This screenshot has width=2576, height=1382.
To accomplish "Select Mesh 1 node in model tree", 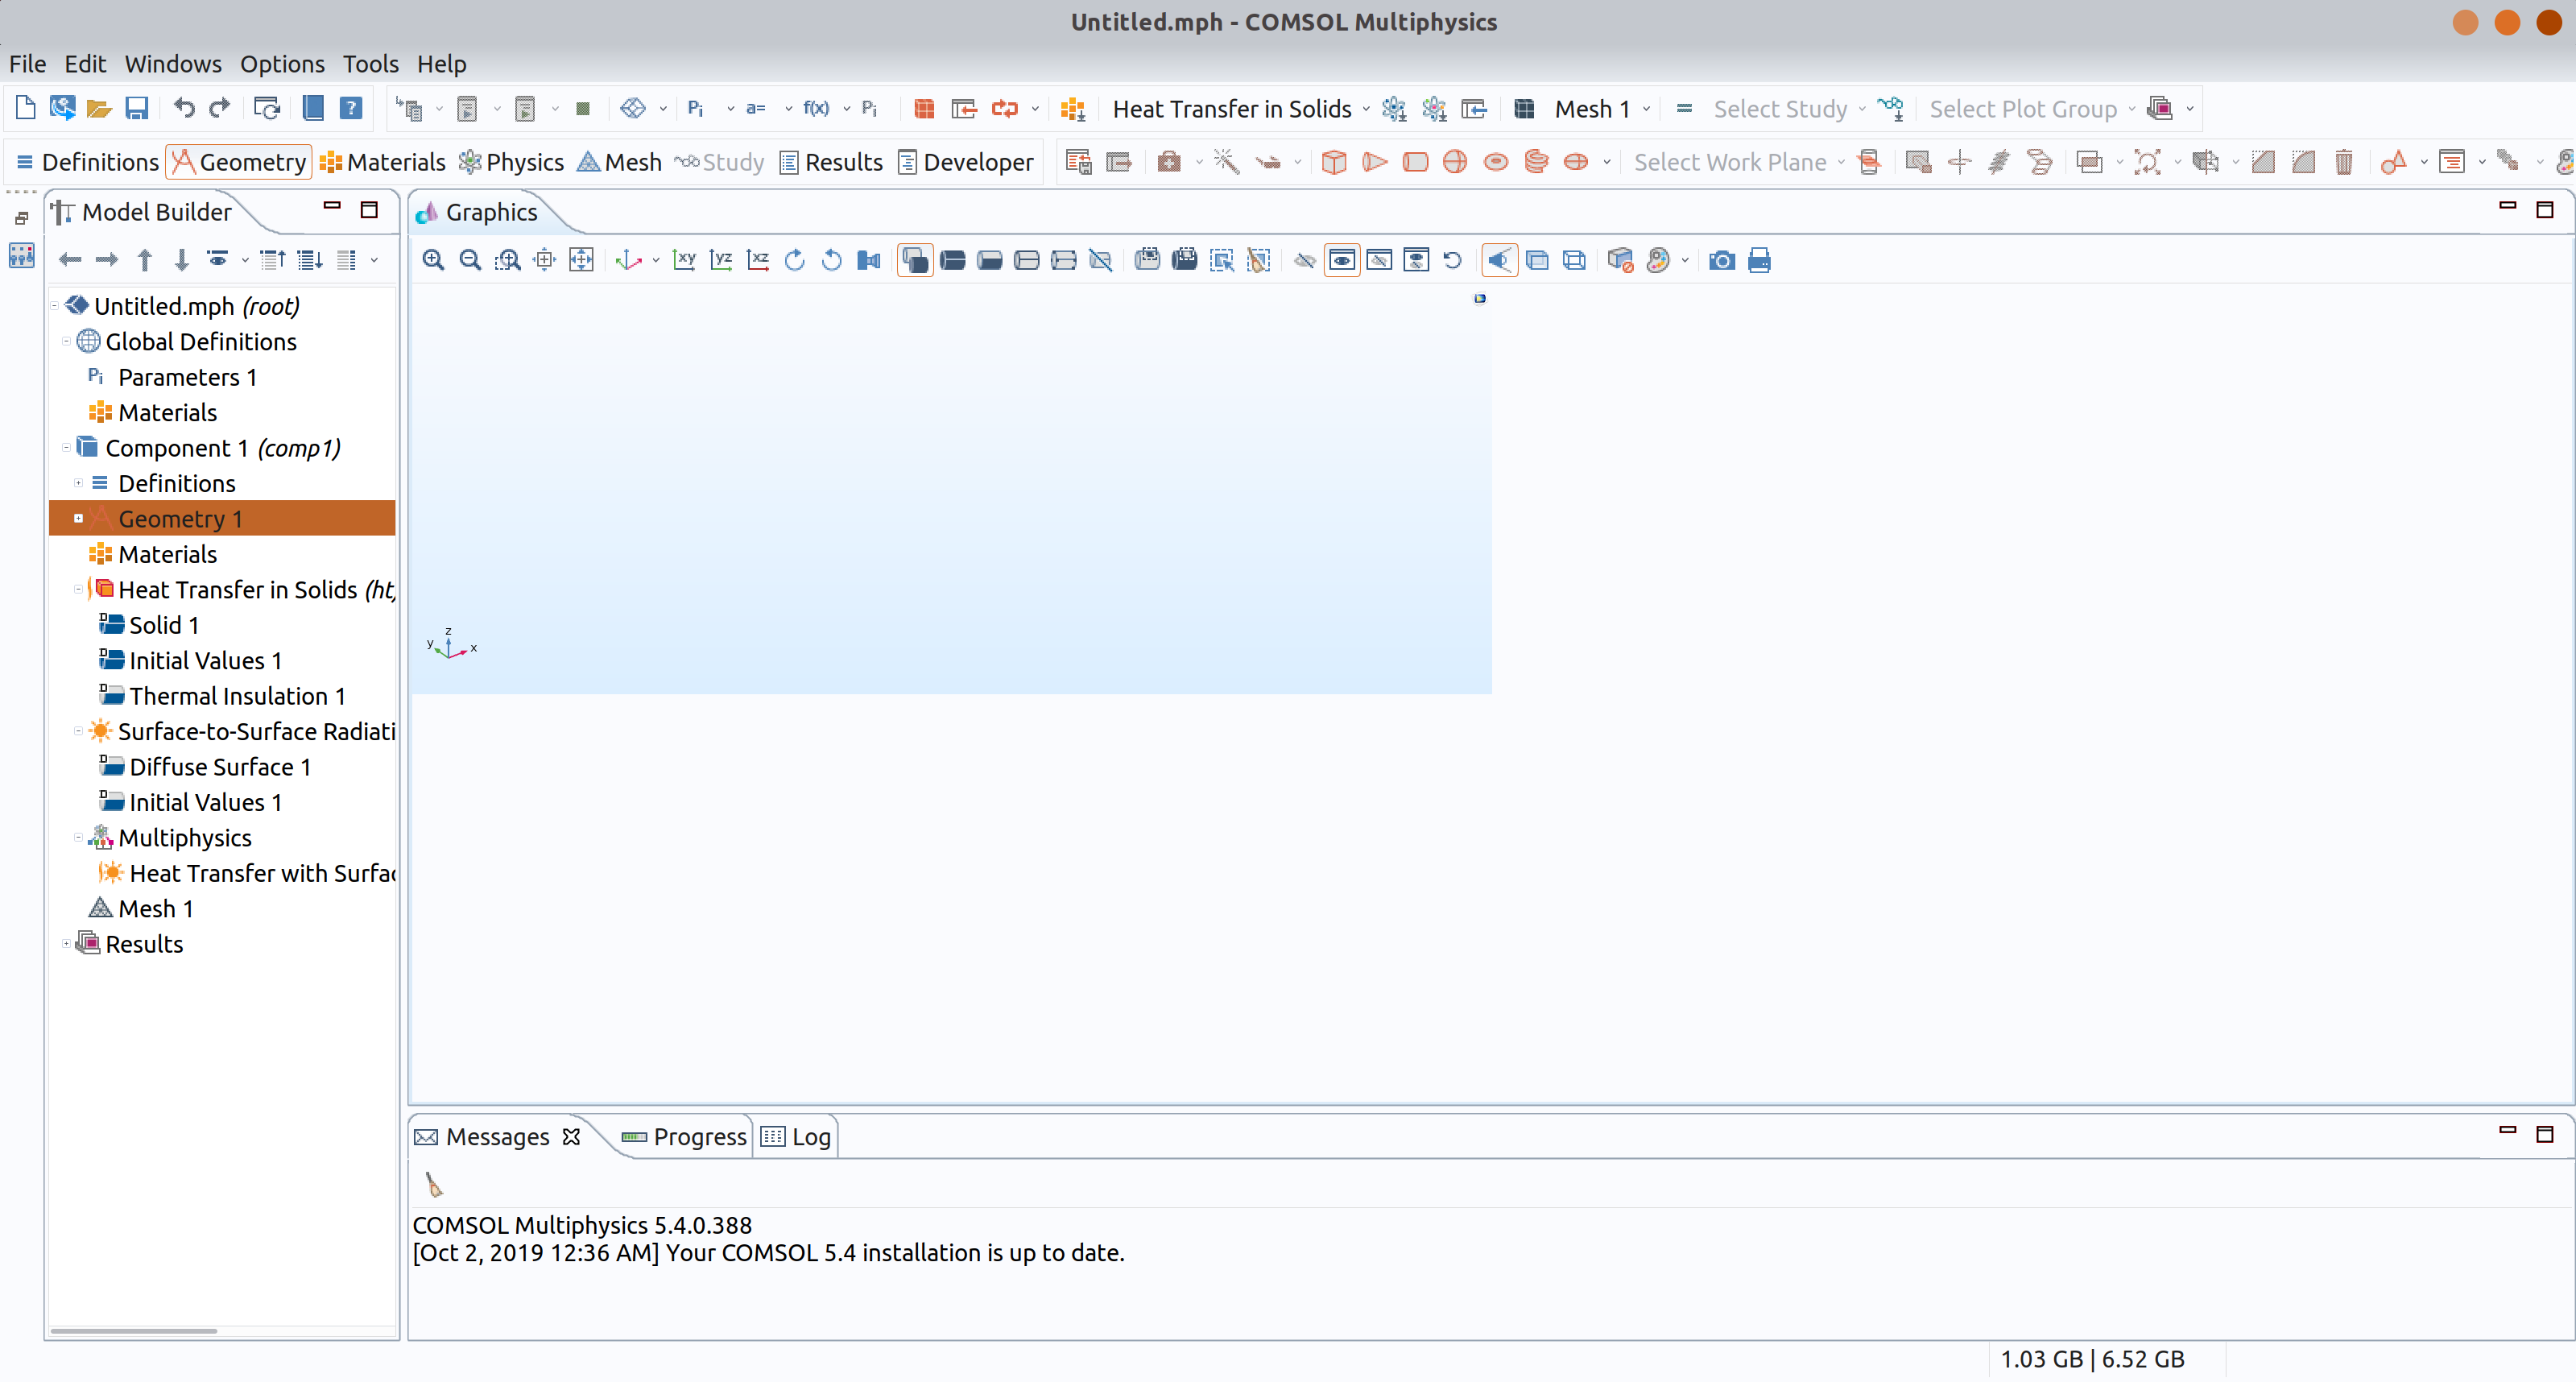I will click(x=155, y=908).
